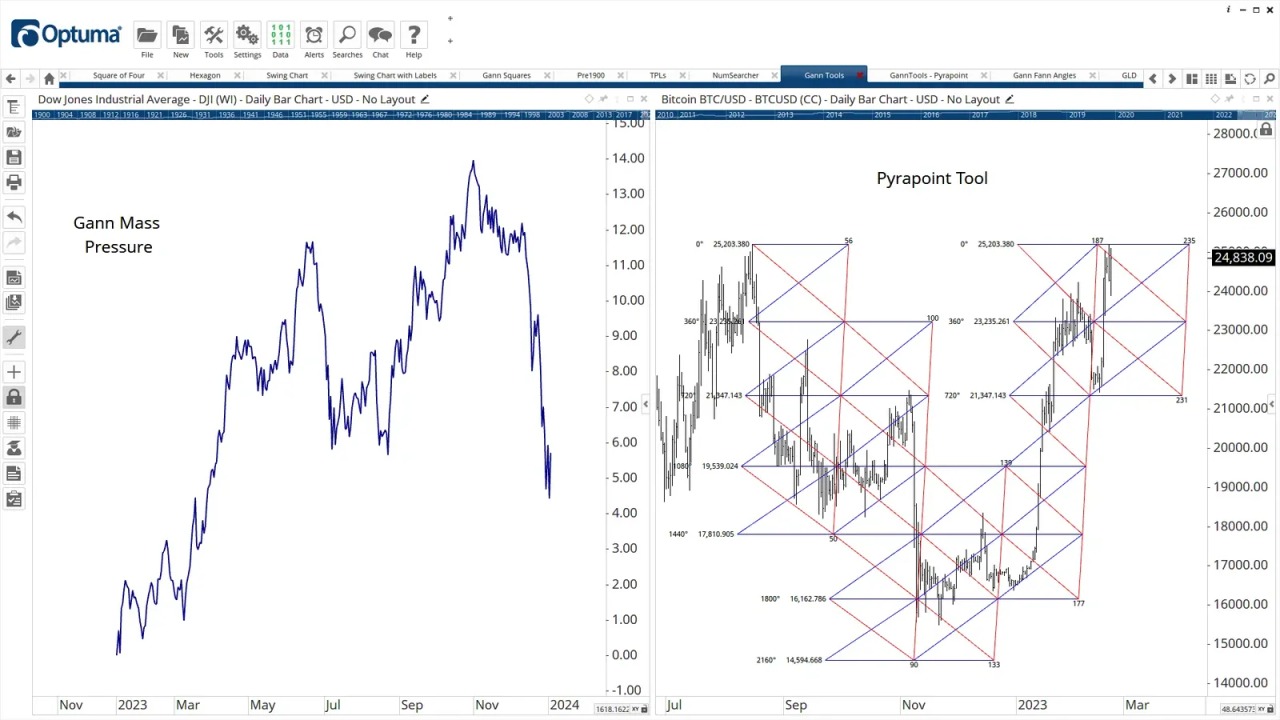Switch to Gann Fann Angles tab
The image size is (1280, 720).
1044,76
